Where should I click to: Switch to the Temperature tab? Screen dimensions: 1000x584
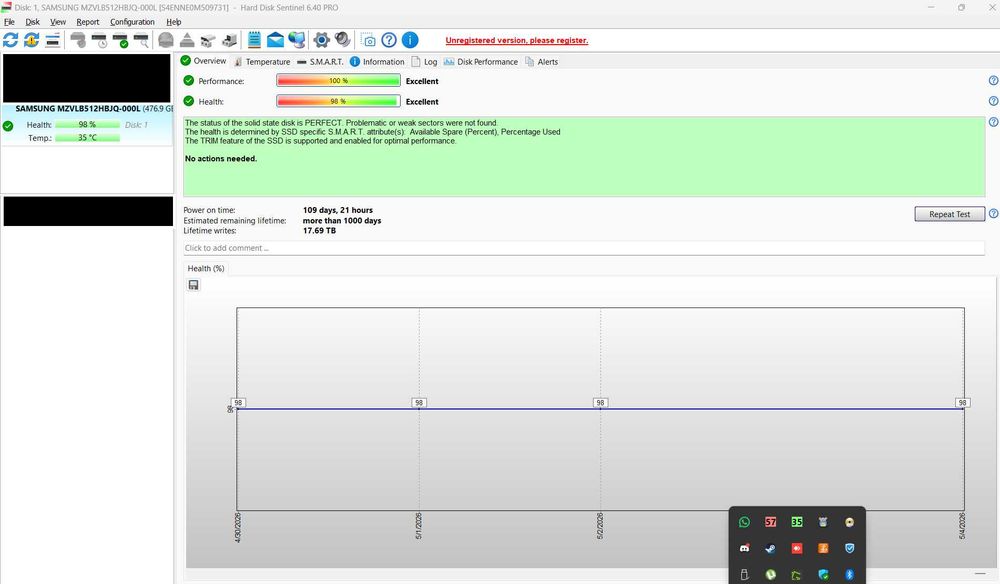click(262, 62)
